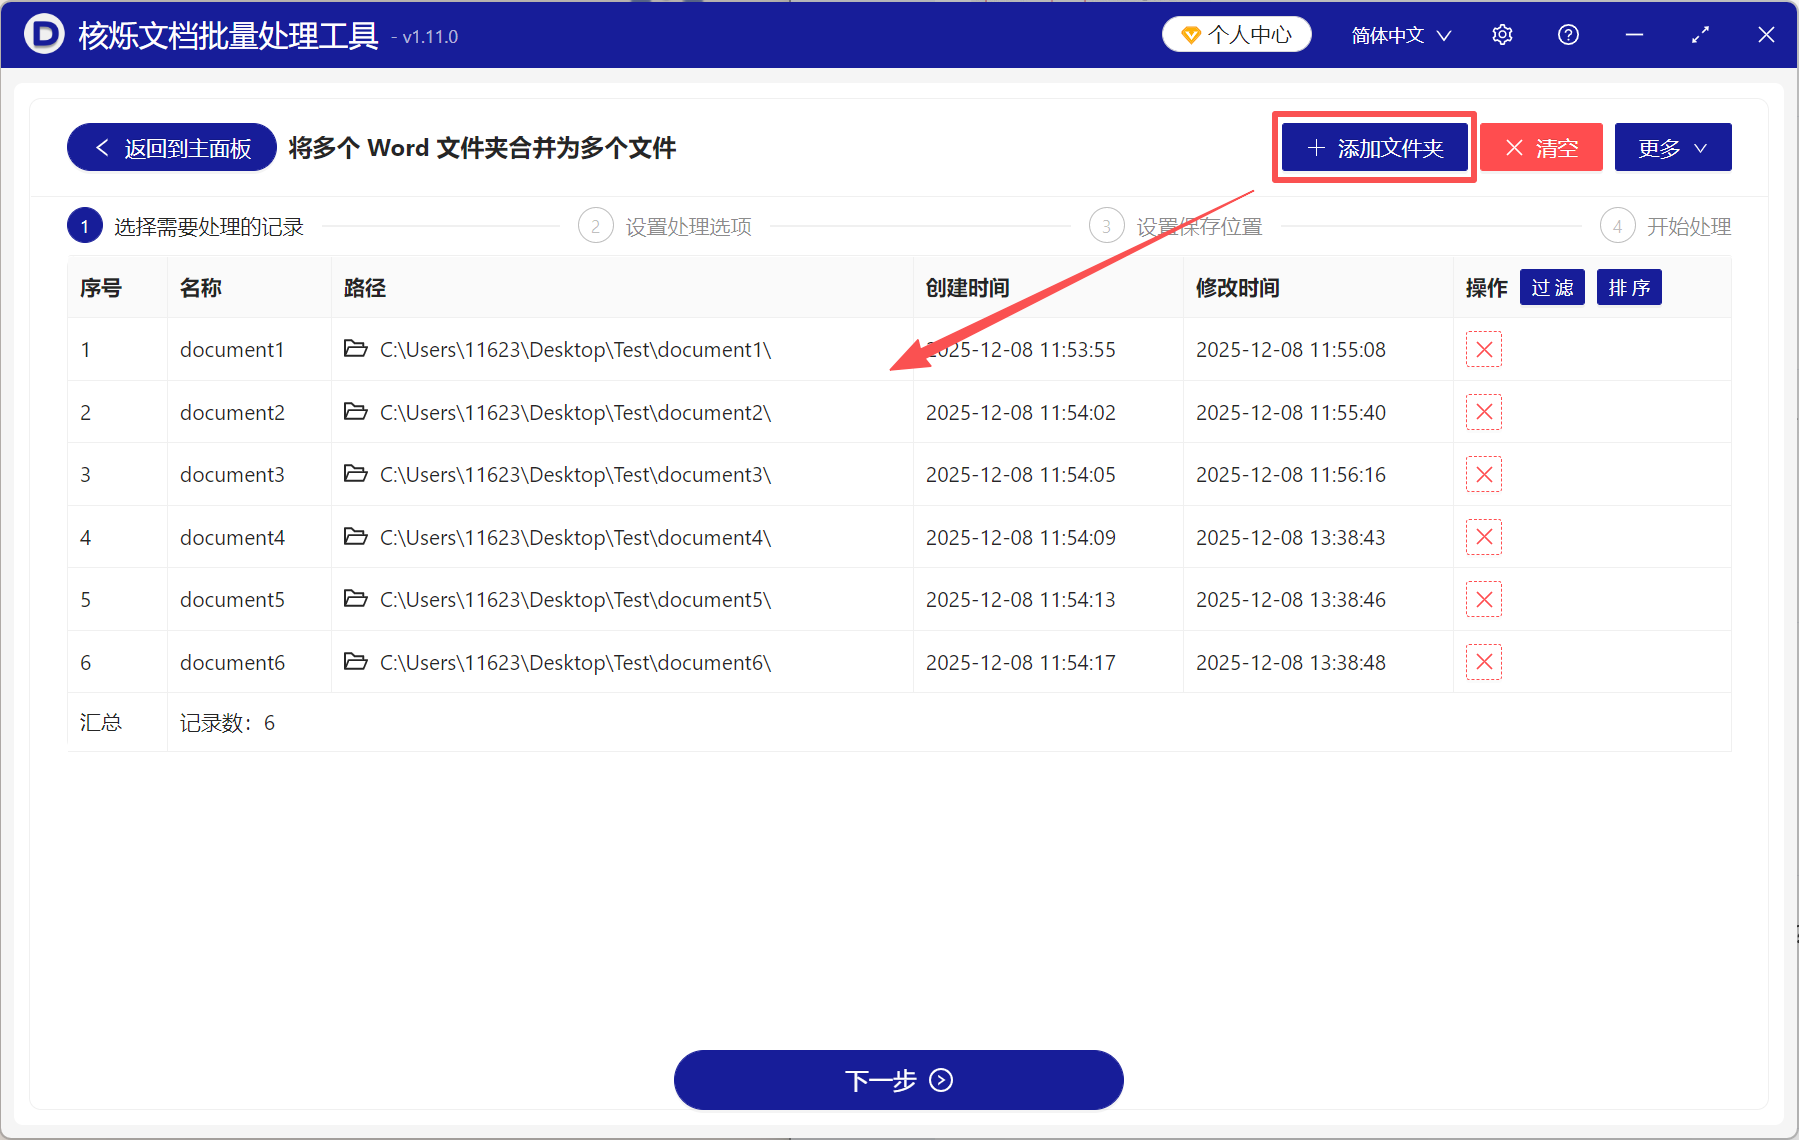Screen dimensions: 1799x1140
Task: Delete document6 record with the X icon
Action: 1483,661
